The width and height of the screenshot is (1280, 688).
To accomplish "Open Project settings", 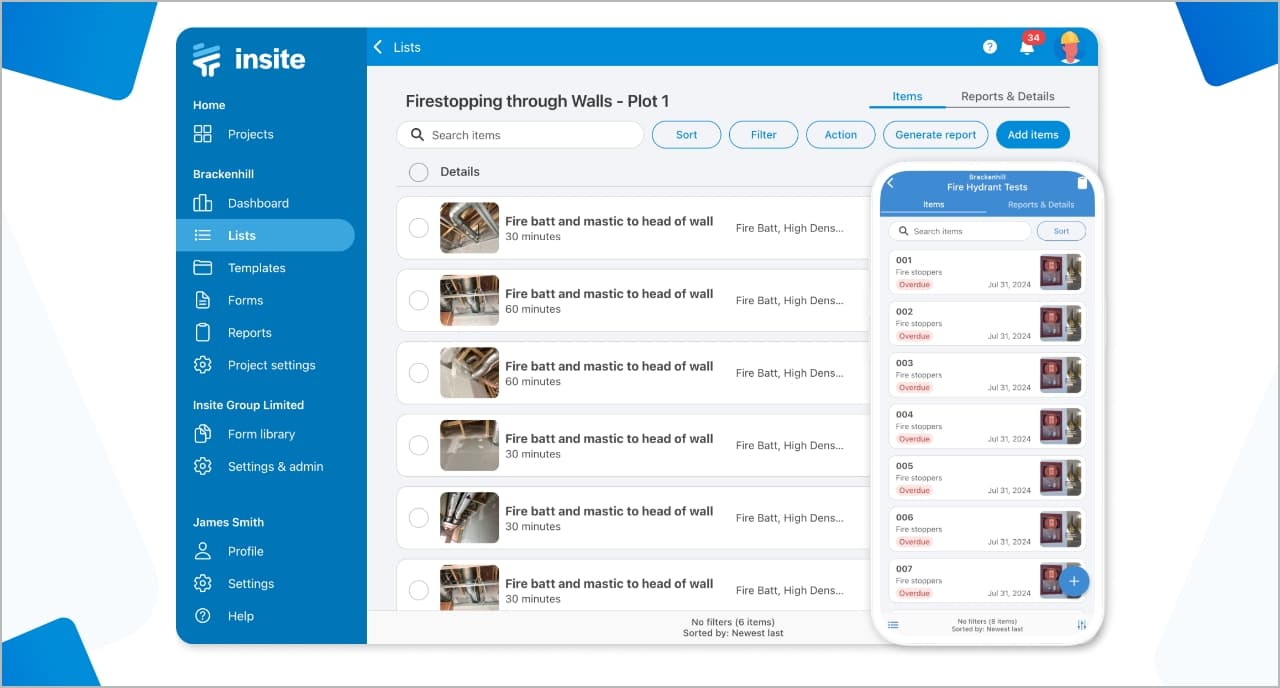I will (254, 365).
